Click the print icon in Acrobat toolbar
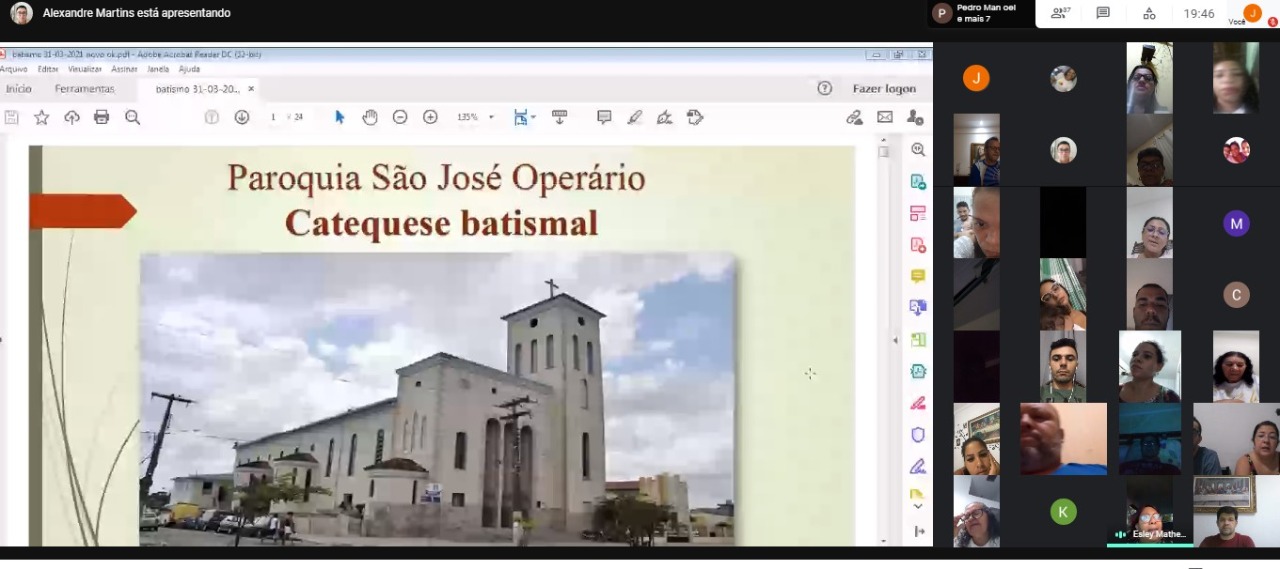Viewport: 1280px width, 569px height. [101, 117]
